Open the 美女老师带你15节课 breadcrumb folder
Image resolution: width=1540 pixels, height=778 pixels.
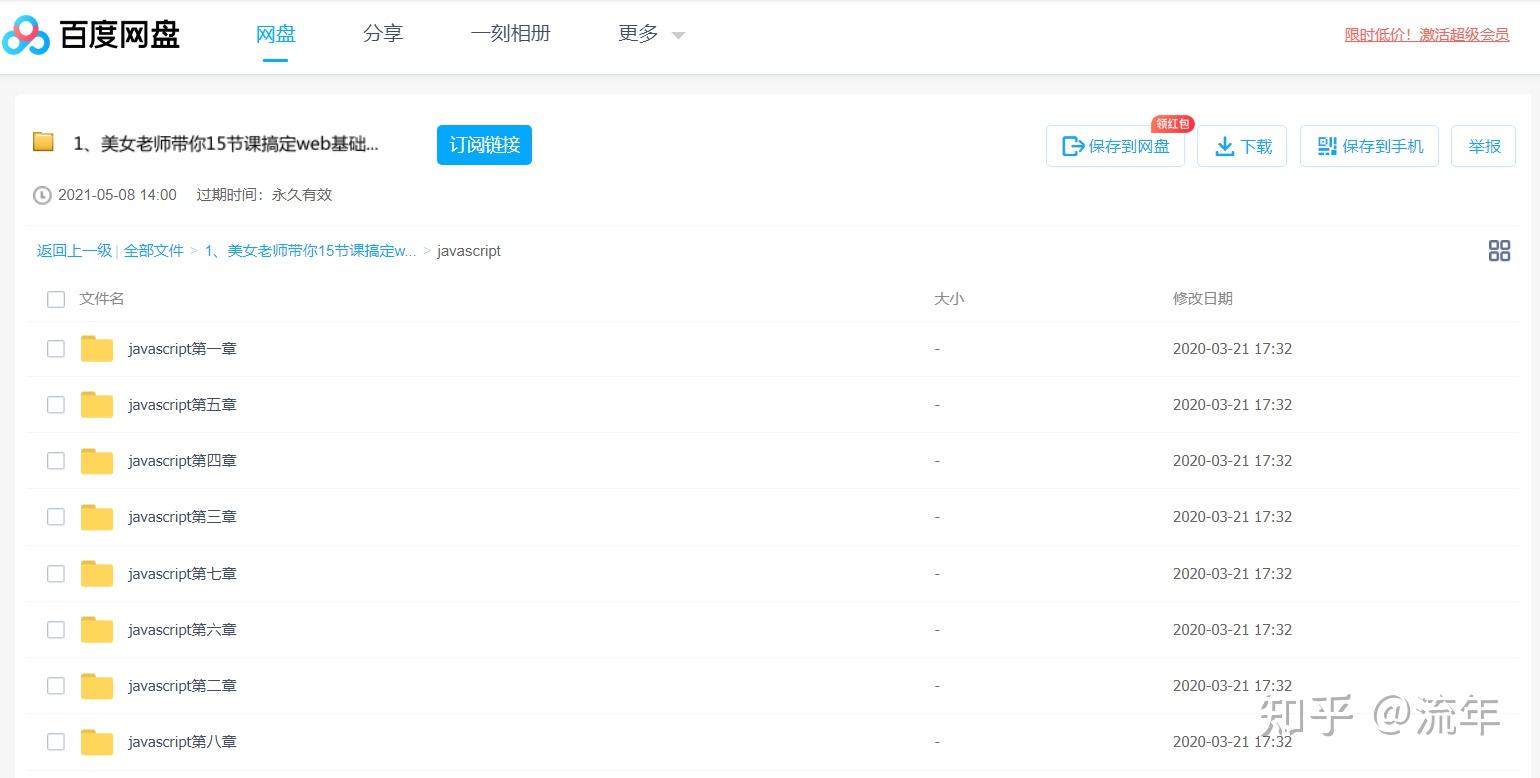point(310,251)
